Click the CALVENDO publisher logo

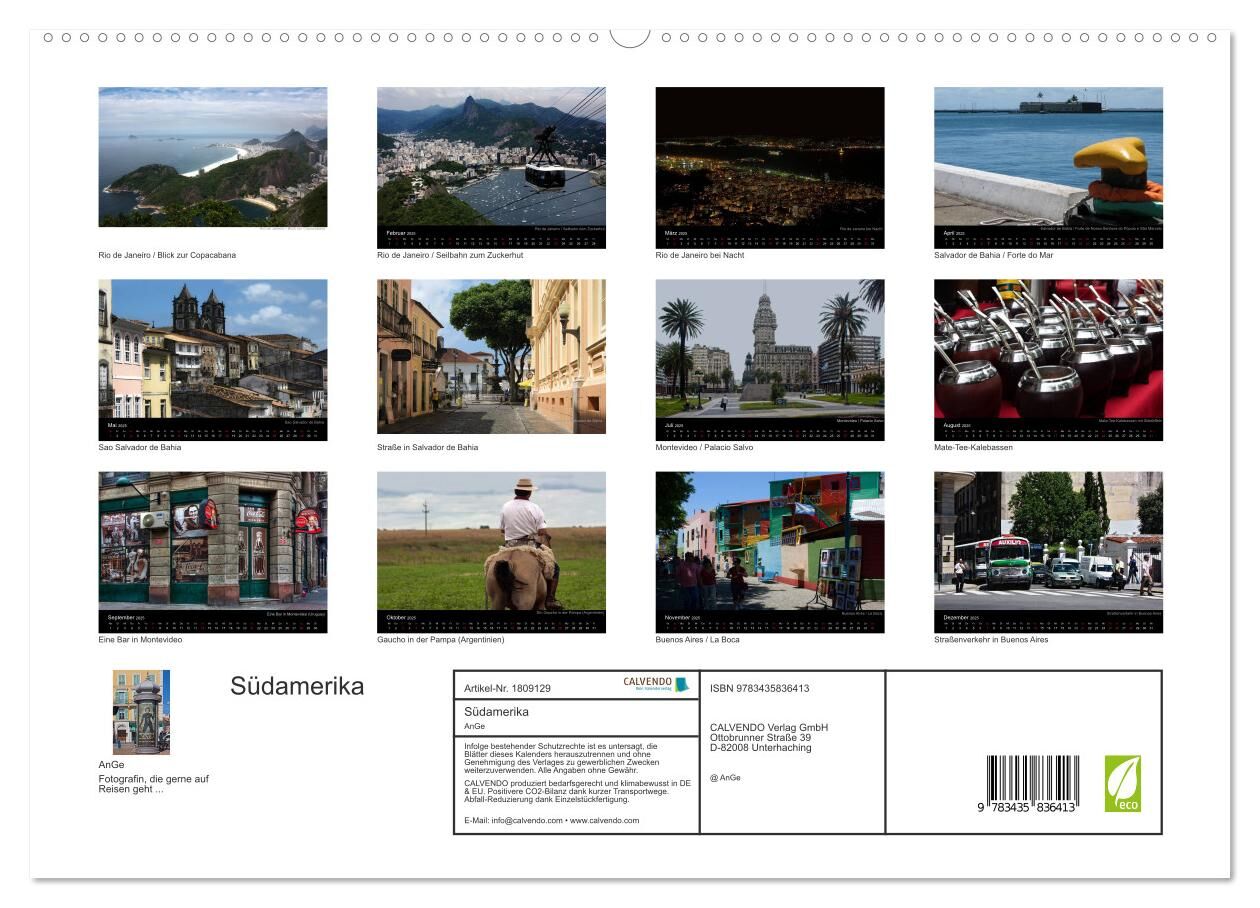pos(656,684)
